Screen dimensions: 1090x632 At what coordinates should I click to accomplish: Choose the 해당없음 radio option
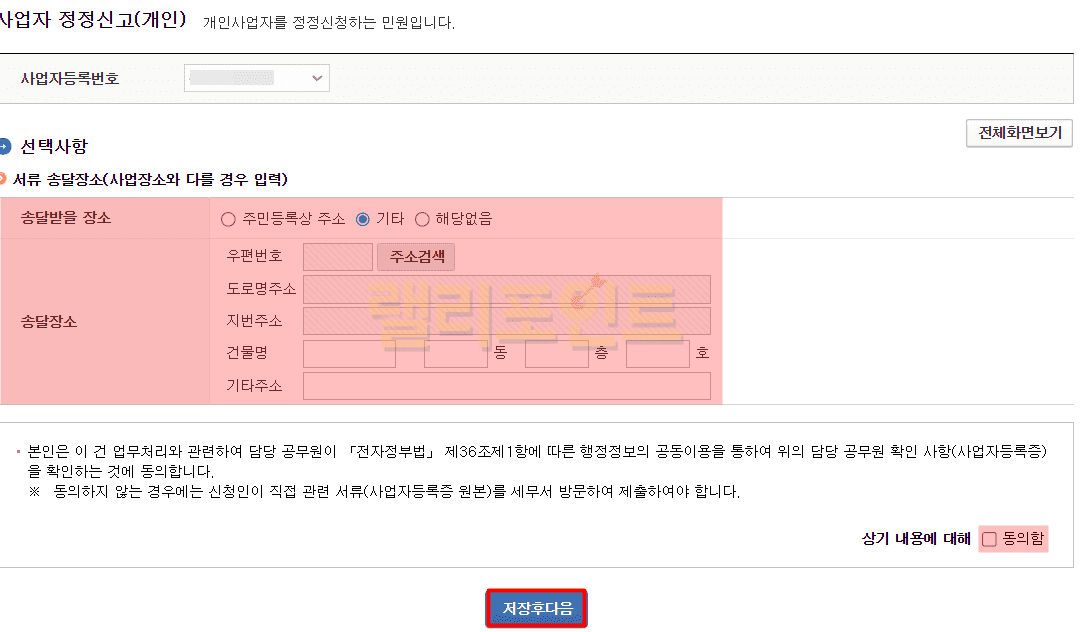tap(422, 219)
